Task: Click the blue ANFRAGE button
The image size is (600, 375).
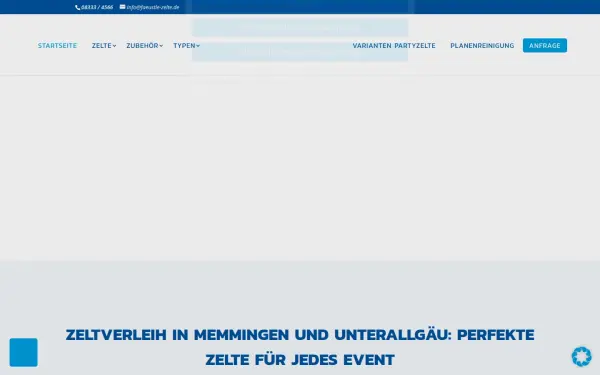Action: coord(545,46)
